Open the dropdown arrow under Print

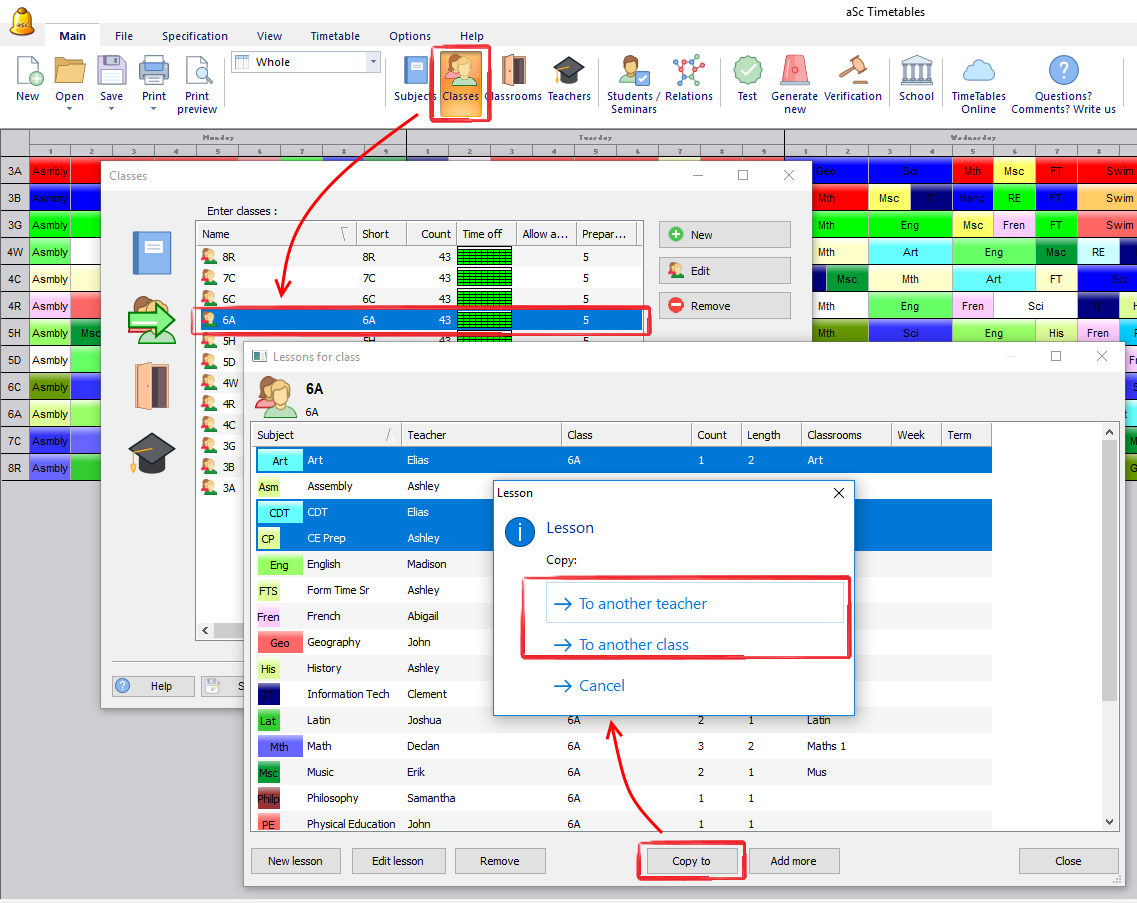pos(154,109)
